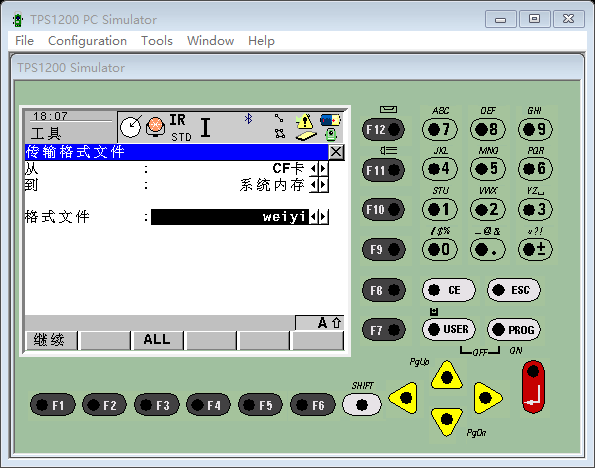Click numeric keypad key 9 (GHI)
595x468 pixels.
[535, 129]
